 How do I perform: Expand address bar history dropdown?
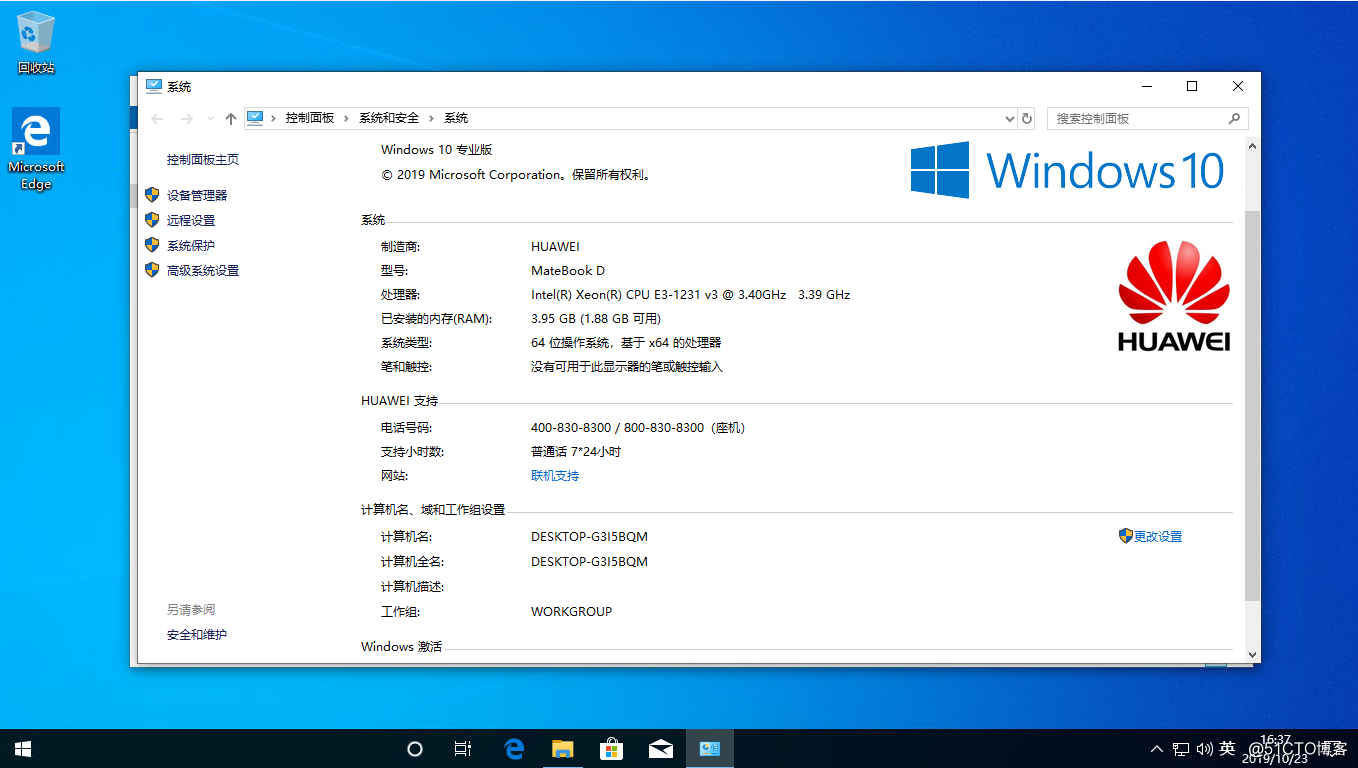click(1009, 118)
